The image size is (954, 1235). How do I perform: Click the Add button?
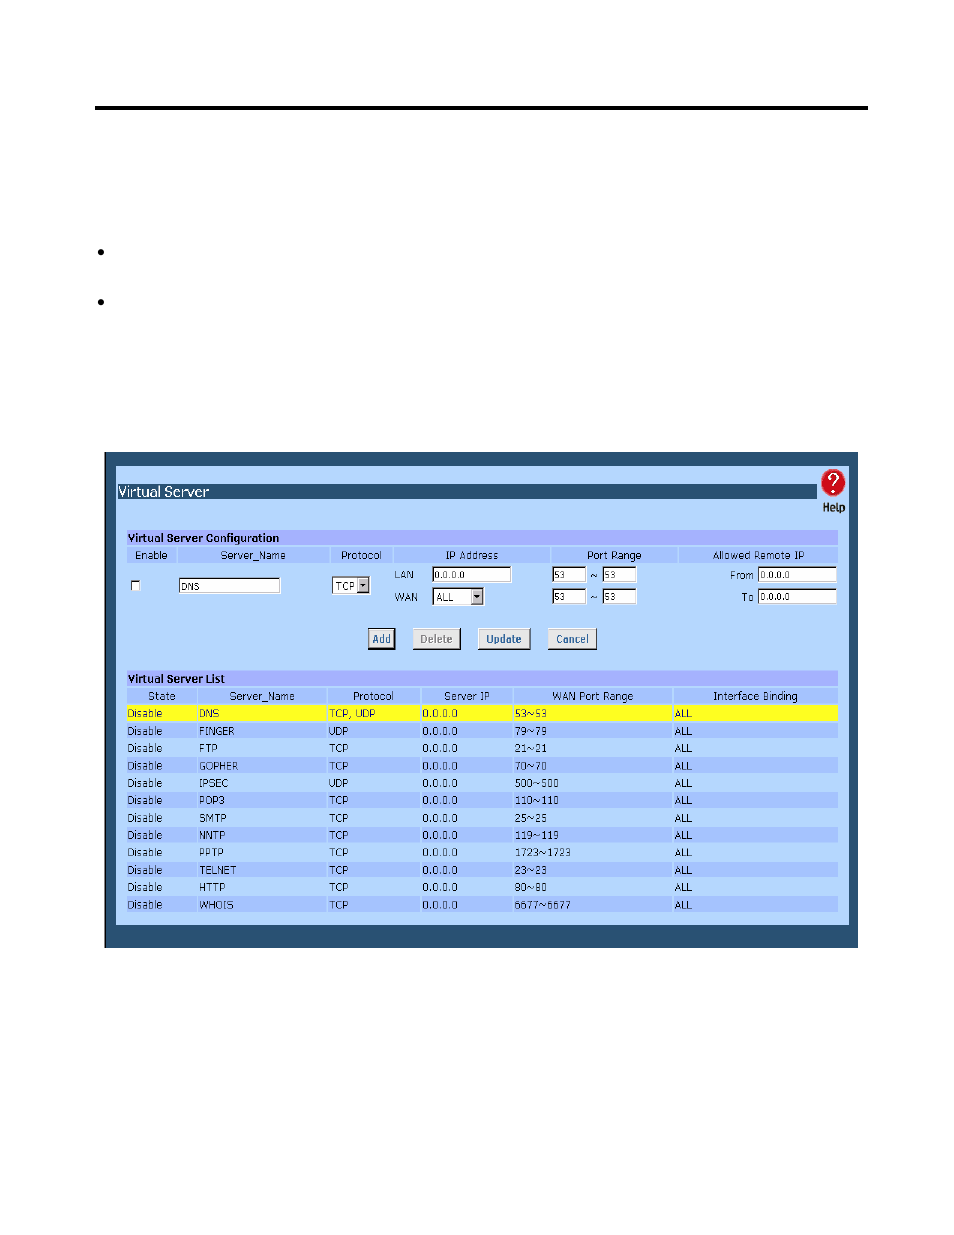pos(382,639)
